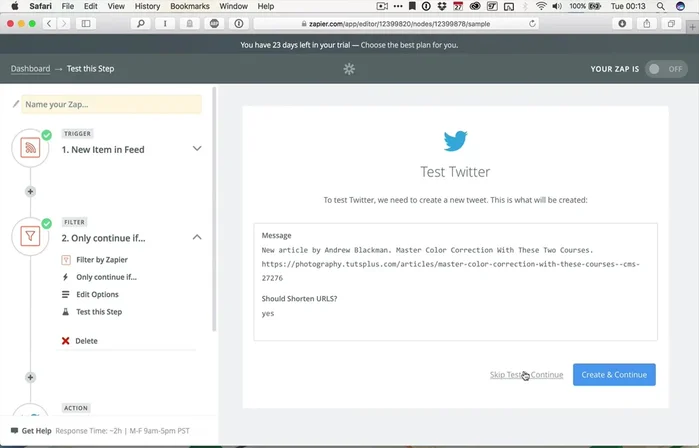The height and width of the screenshot is (448, 699).
Task: Click the RSS trigger step icon
Action: click(x=31, y=149)
